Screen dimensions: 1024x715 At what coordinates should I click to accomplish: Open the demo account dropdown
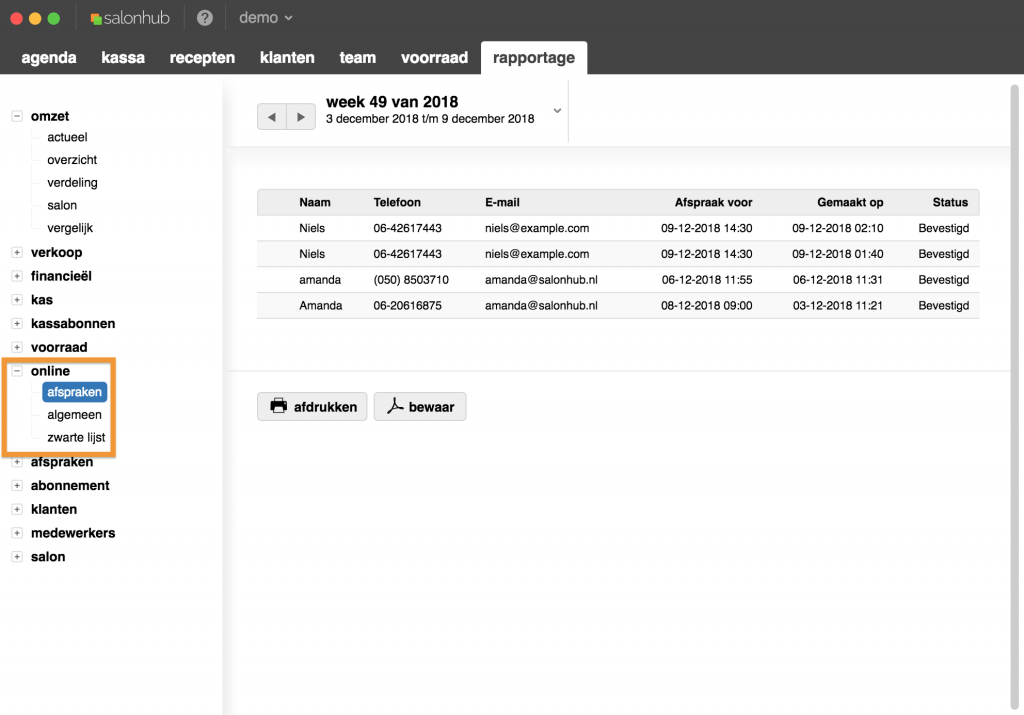265,18
